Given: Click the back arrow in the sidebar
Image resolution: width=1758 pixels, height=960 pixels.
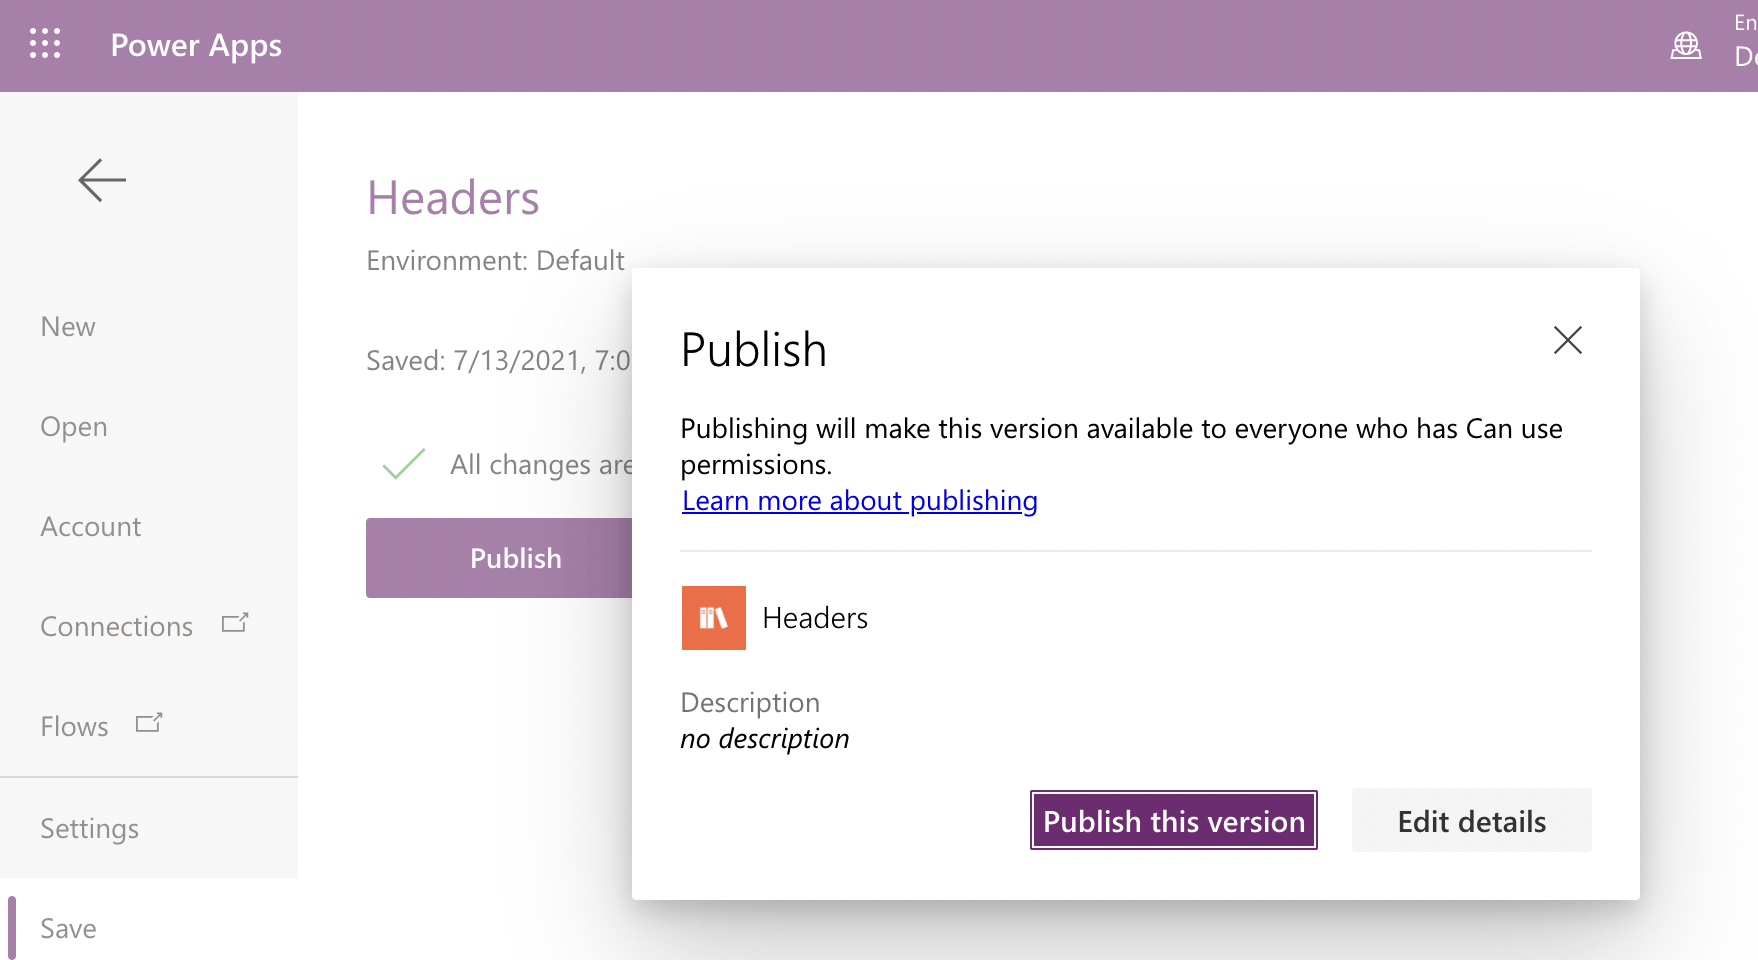Looking at the screenshot, I should [102, 180].
